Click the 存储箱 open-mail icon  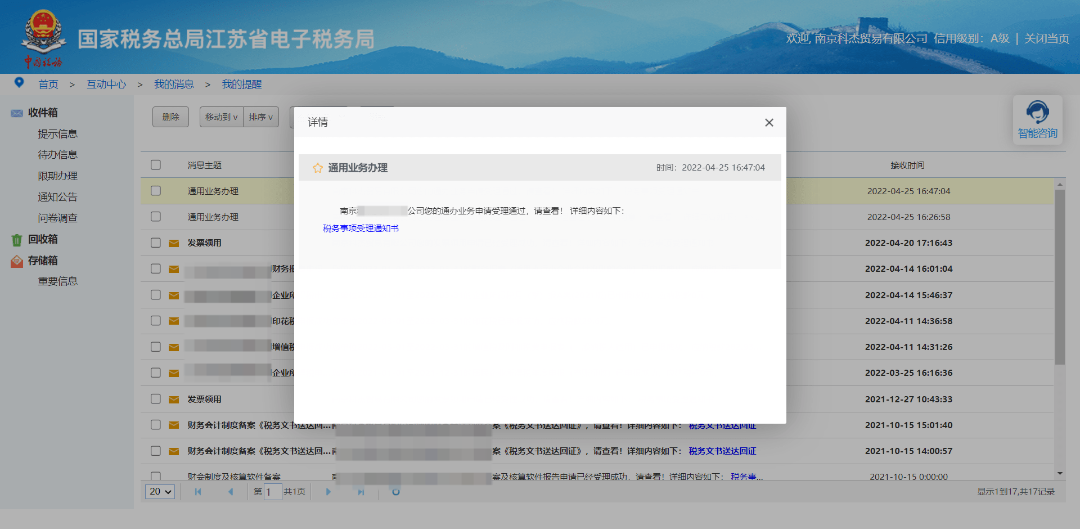click(17, 261)
